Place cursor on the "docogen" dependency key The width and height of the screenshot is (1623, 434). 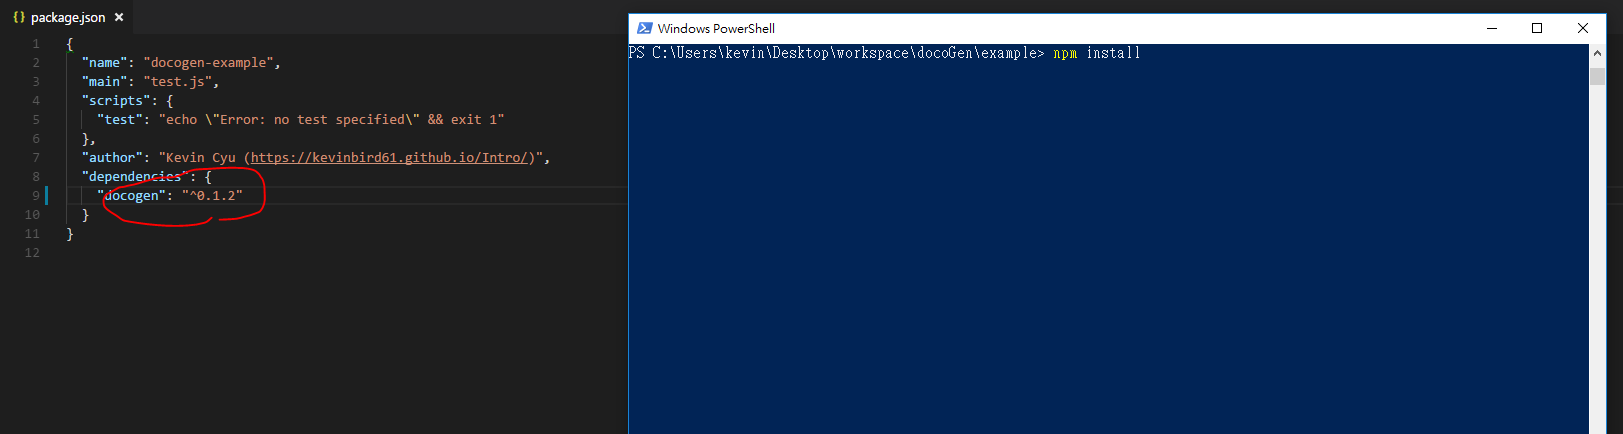[x=131, y=195]
